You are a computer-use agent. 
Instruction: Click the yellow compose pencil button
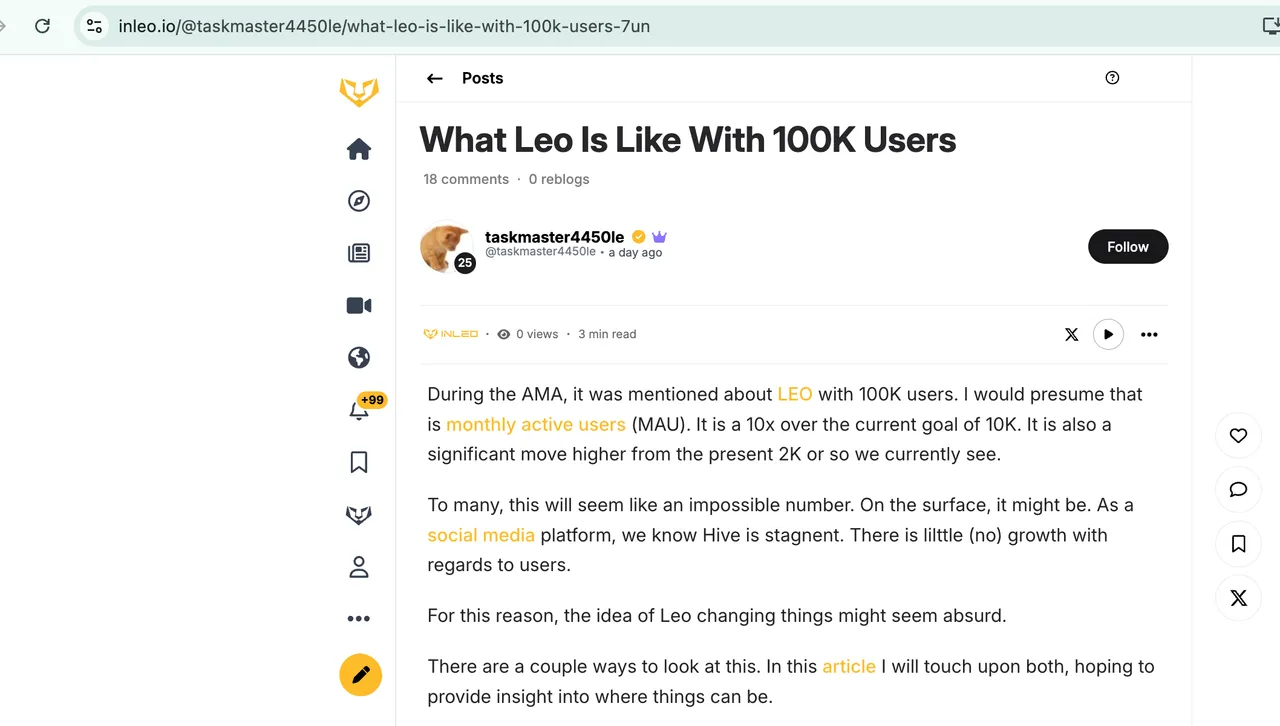(x=361, y=675)
